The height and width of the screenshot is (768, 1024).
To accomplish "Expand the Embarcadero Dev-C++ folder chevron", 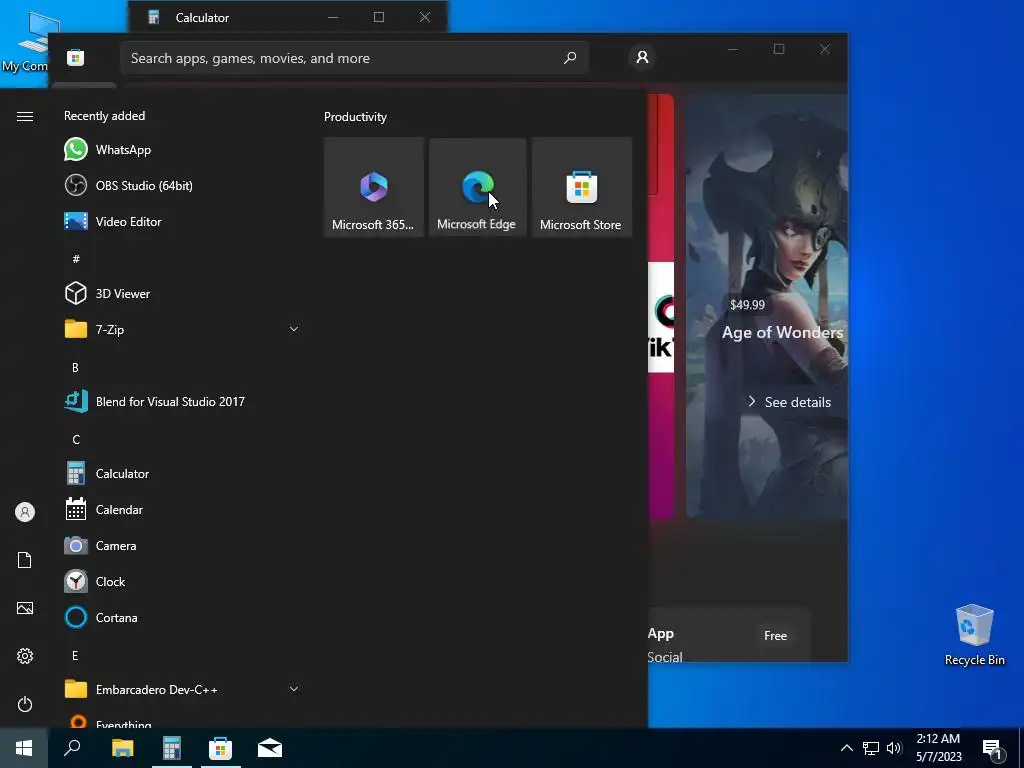I will (x=294, y=689).
